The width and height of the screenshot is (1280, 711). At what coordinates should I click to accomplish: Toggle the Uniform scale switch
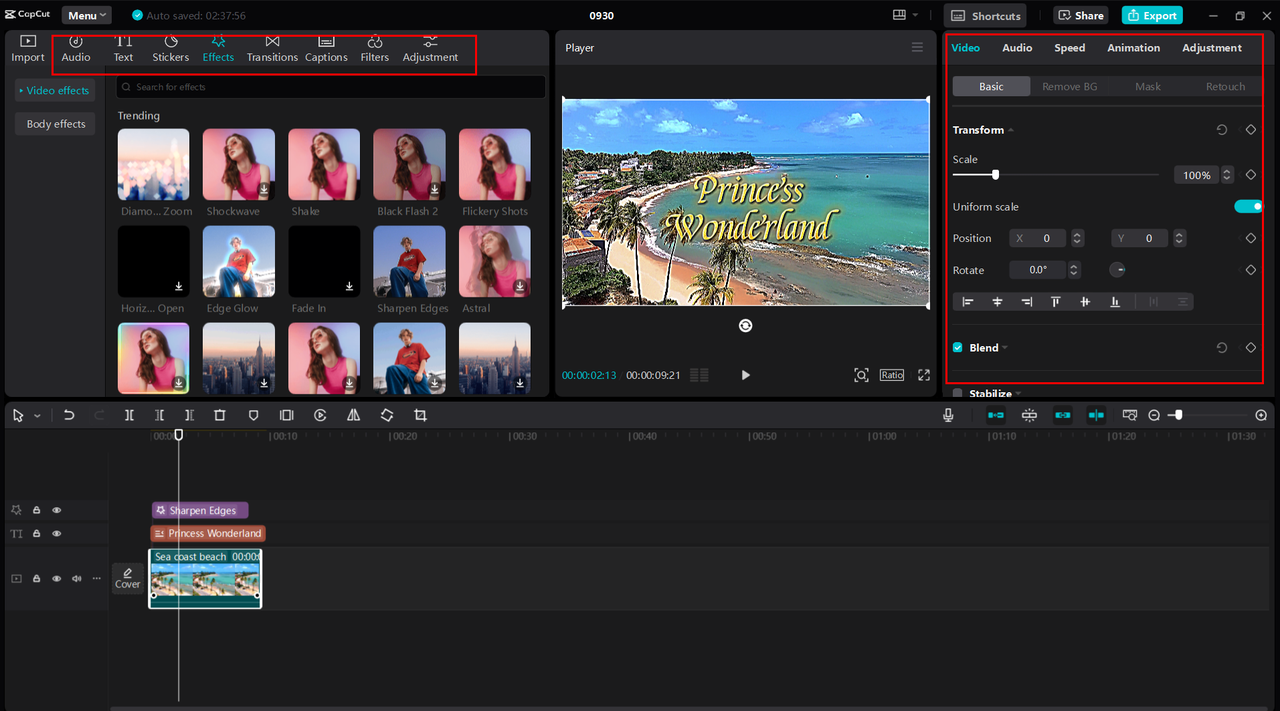coord(1248,206)
